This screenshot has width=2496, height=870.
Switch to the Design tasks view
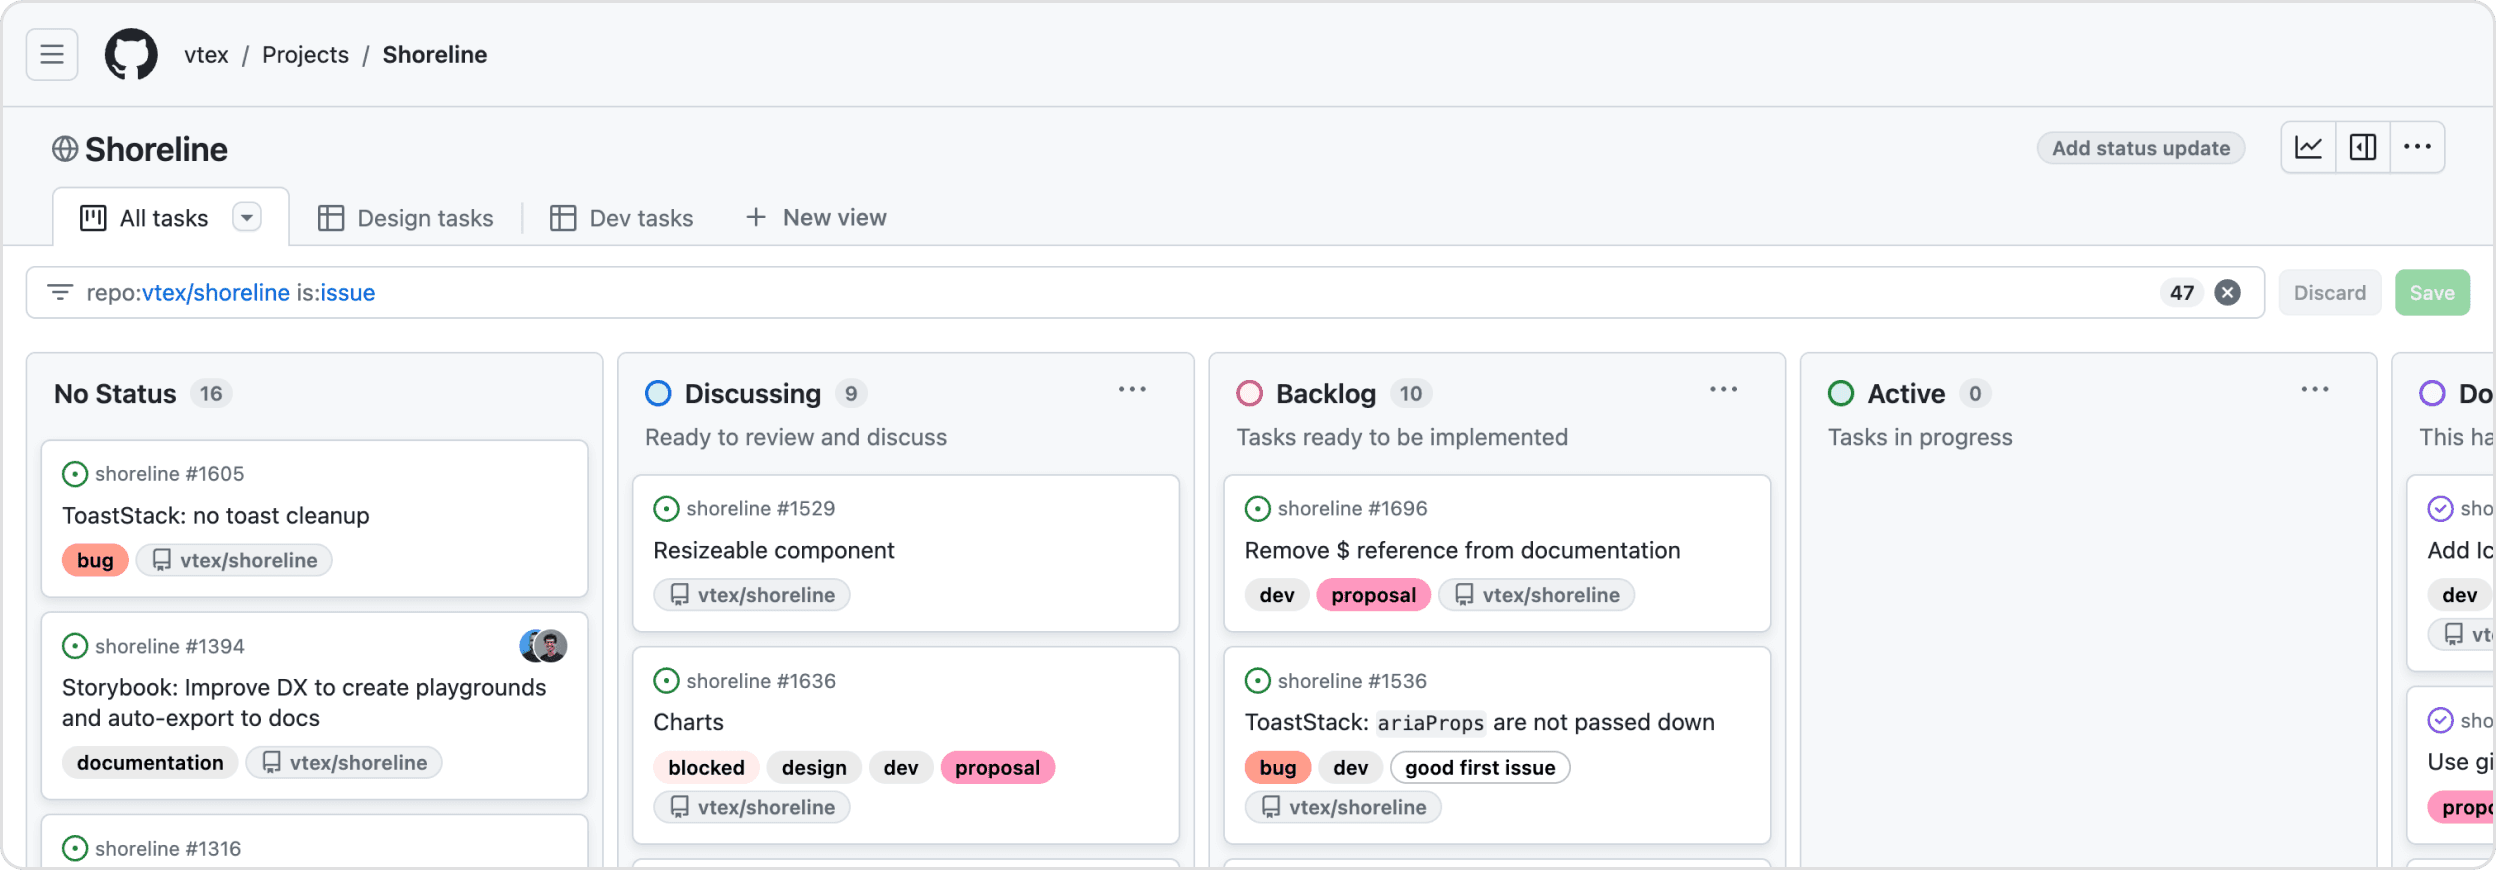(x=406, y=218)
